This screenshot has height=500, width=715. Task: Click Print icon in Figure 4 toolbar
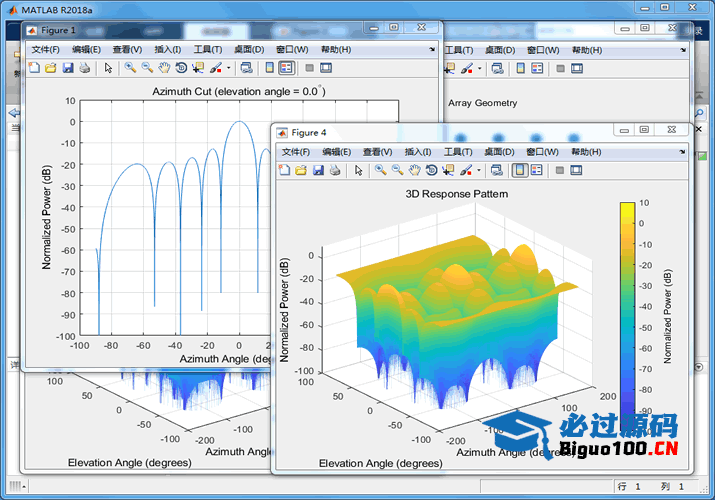coord(335,170)
